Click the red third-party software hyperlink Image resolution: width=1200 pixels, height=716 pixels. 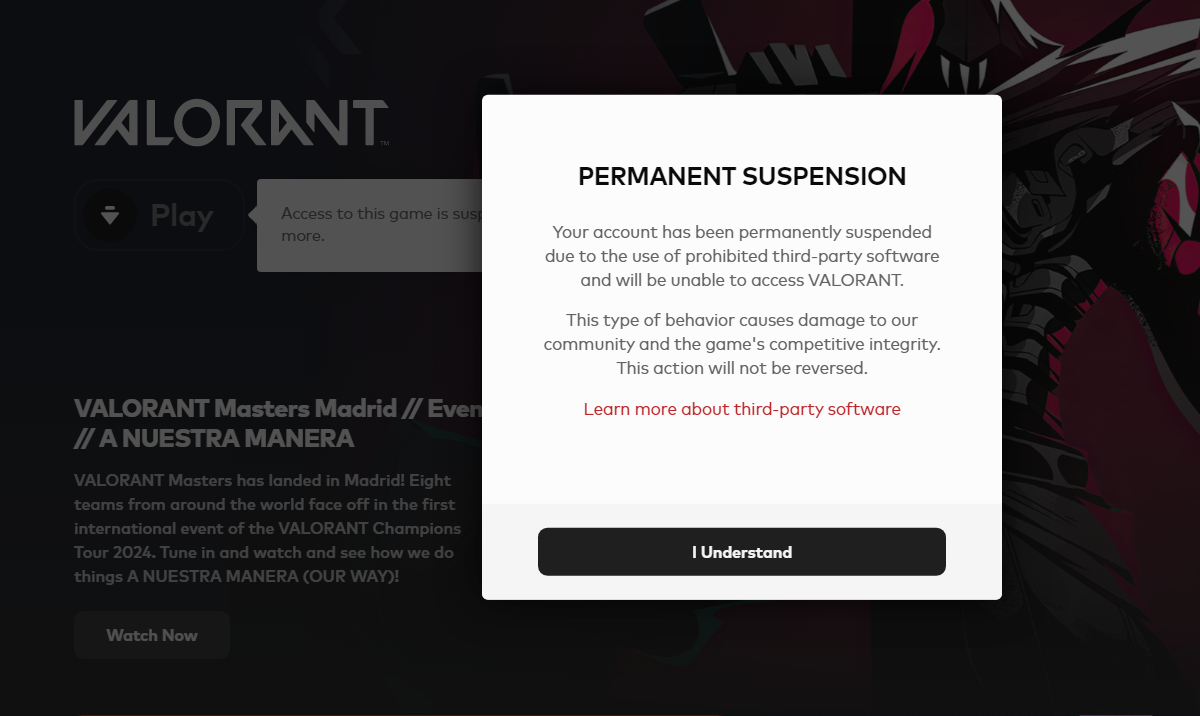(x=742, y=408)
